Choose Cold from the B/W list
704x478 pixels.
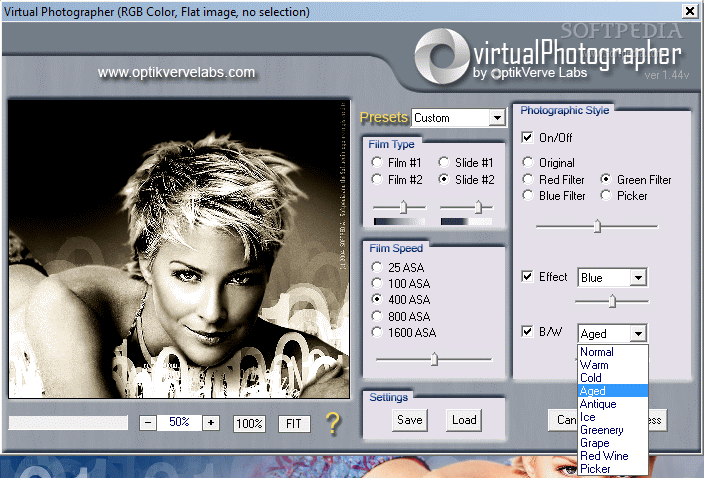pyautogui.click(x=613, y=378)
